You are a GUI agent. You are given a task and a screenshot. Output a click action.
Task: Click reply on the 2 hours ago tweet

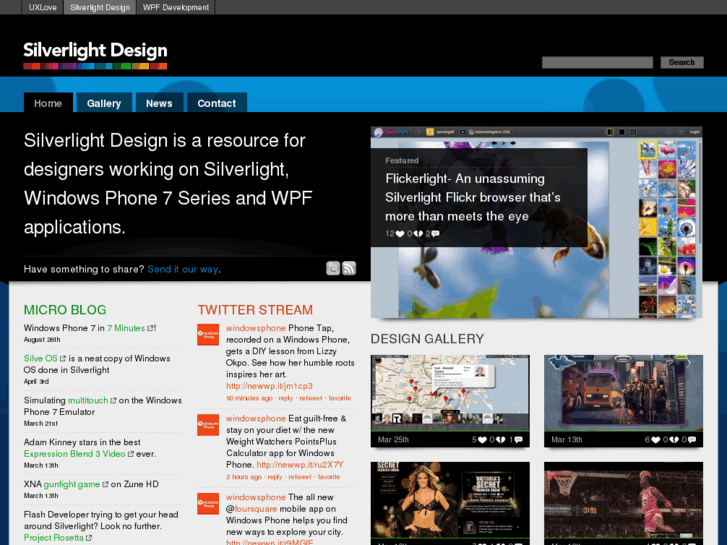point(275,477)
